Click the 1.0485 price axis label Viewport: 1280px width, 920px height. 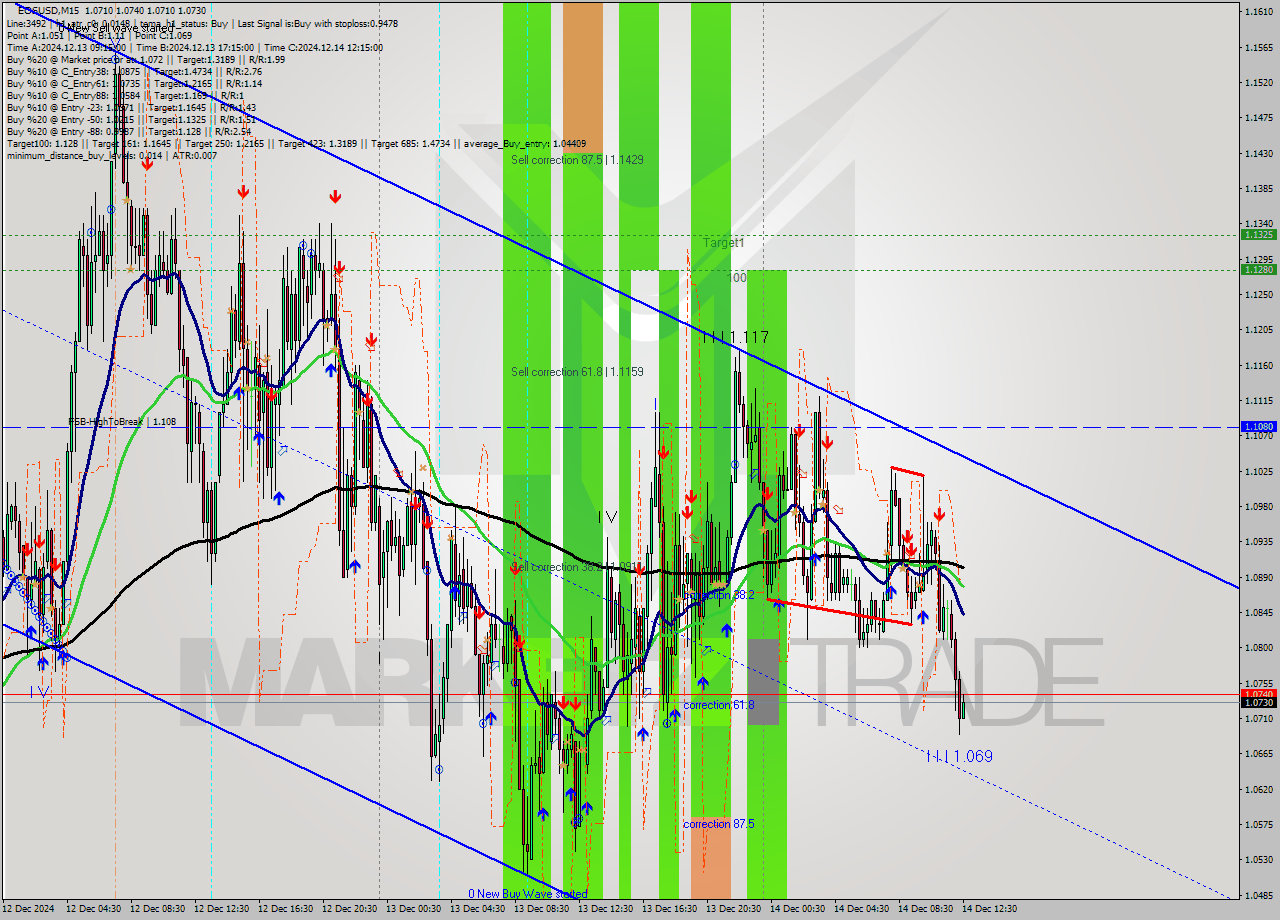1259,894
